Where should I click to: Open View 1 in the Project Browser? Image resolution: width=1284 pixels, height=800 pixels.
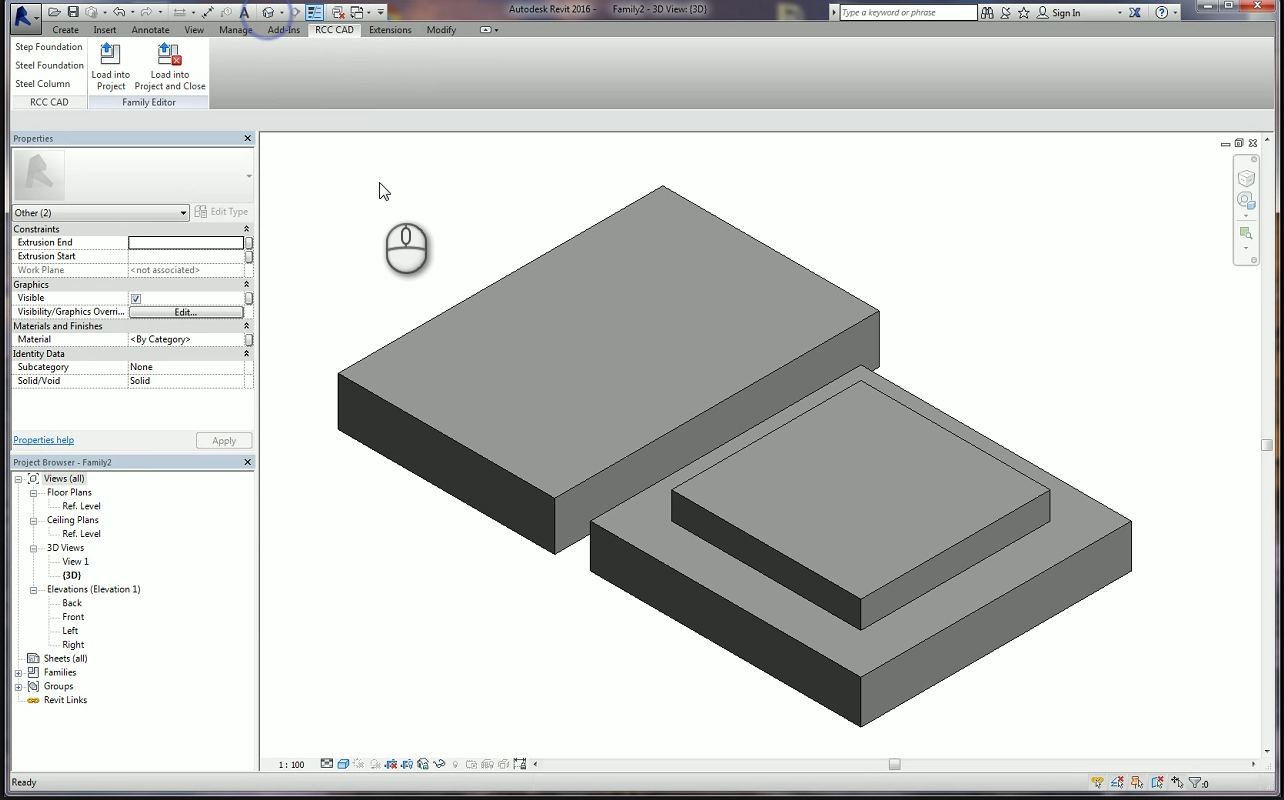(x=75, y=562)
